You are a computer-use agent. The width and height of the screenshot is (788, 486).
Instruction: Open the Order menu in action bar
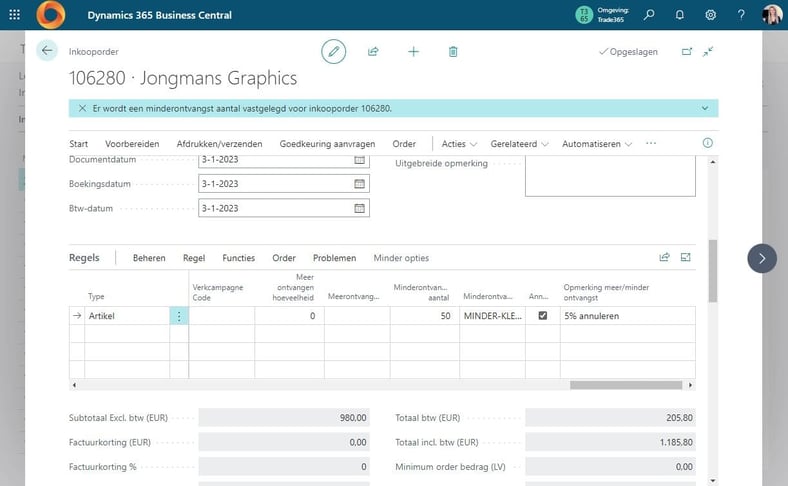point(404,144)
